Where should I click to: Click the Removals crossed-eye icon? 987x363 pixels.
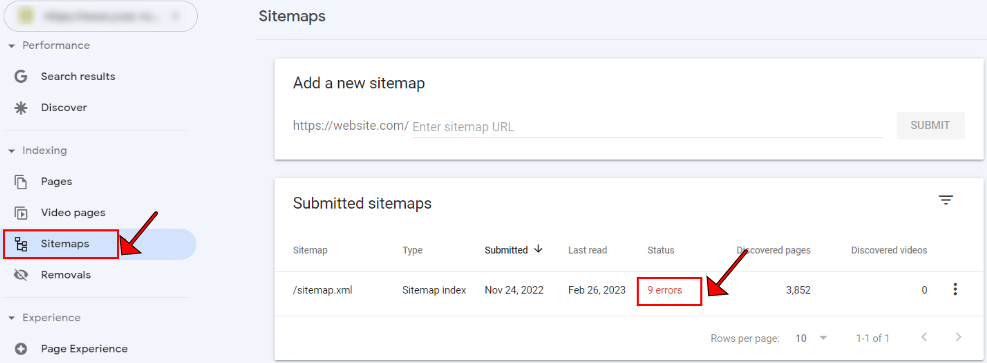(21, 275)
